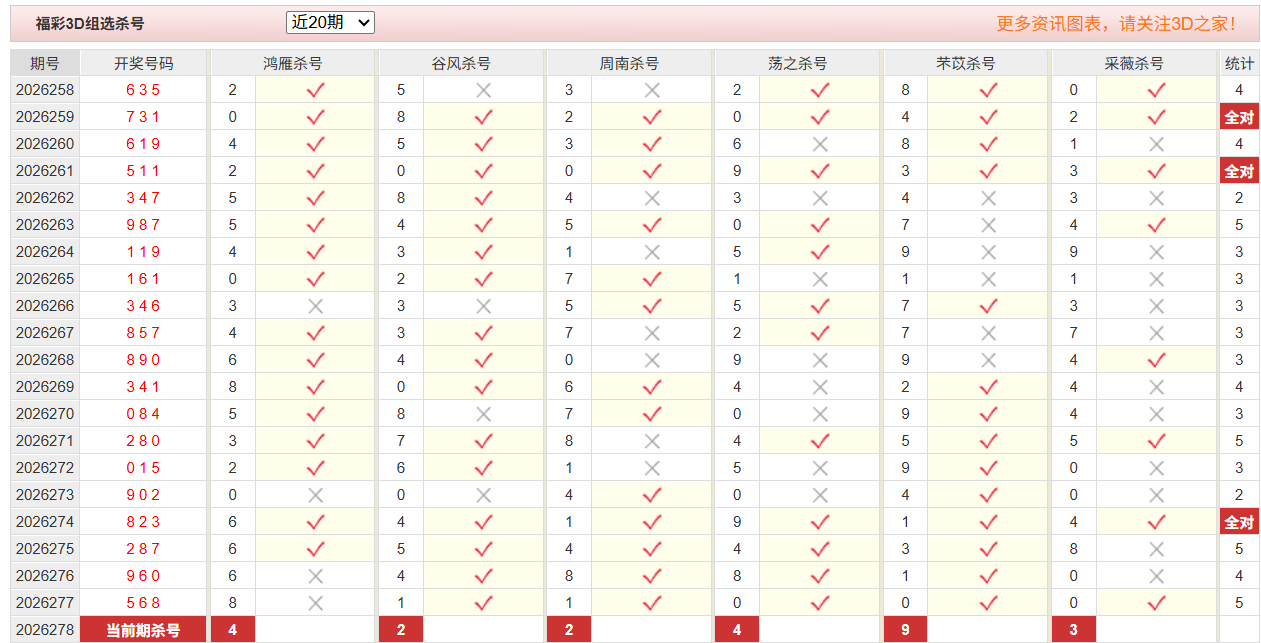
Task: Click the 鸿雁杀号 cross mark in row 2026273
Action: (316, 495)
